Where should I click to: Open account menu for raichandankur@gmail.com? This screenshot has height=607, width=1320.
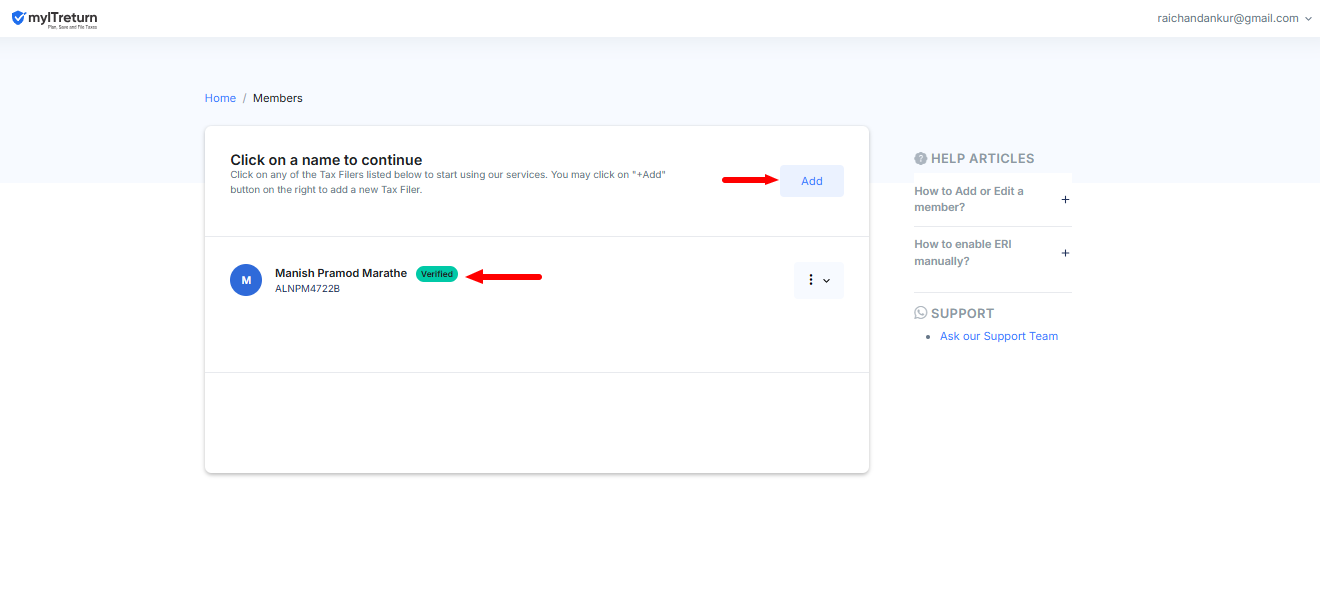click(x=1234, y=18)
